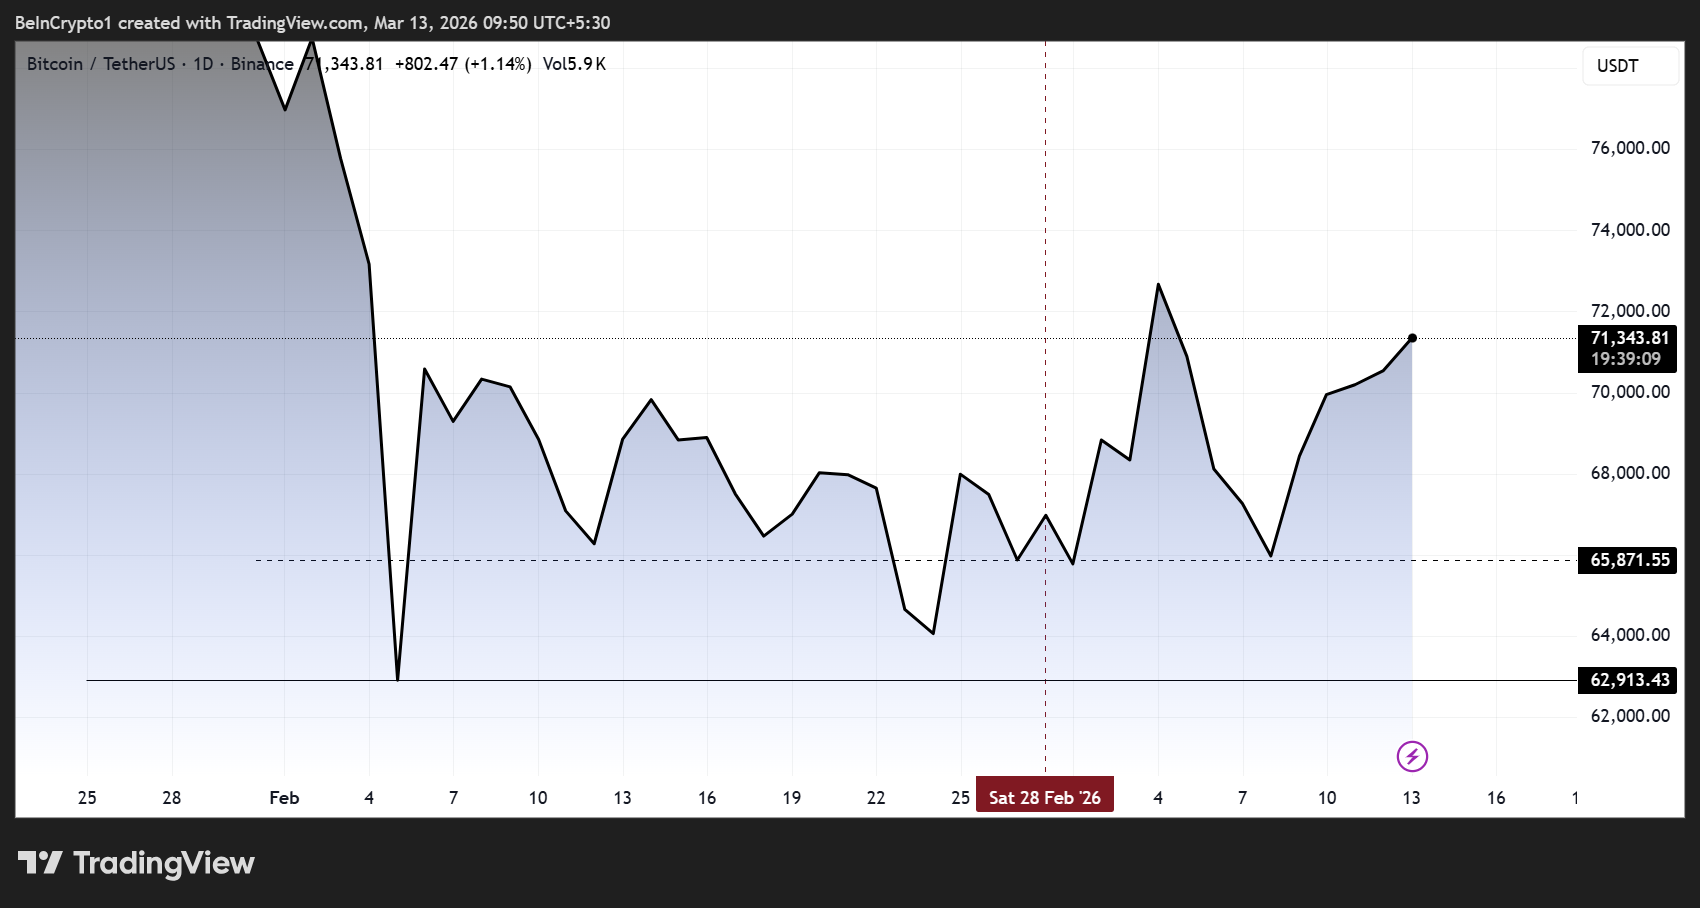Click the Feb label on the time axis
Screen dimensions: 1700x908
tap(284, 798)
